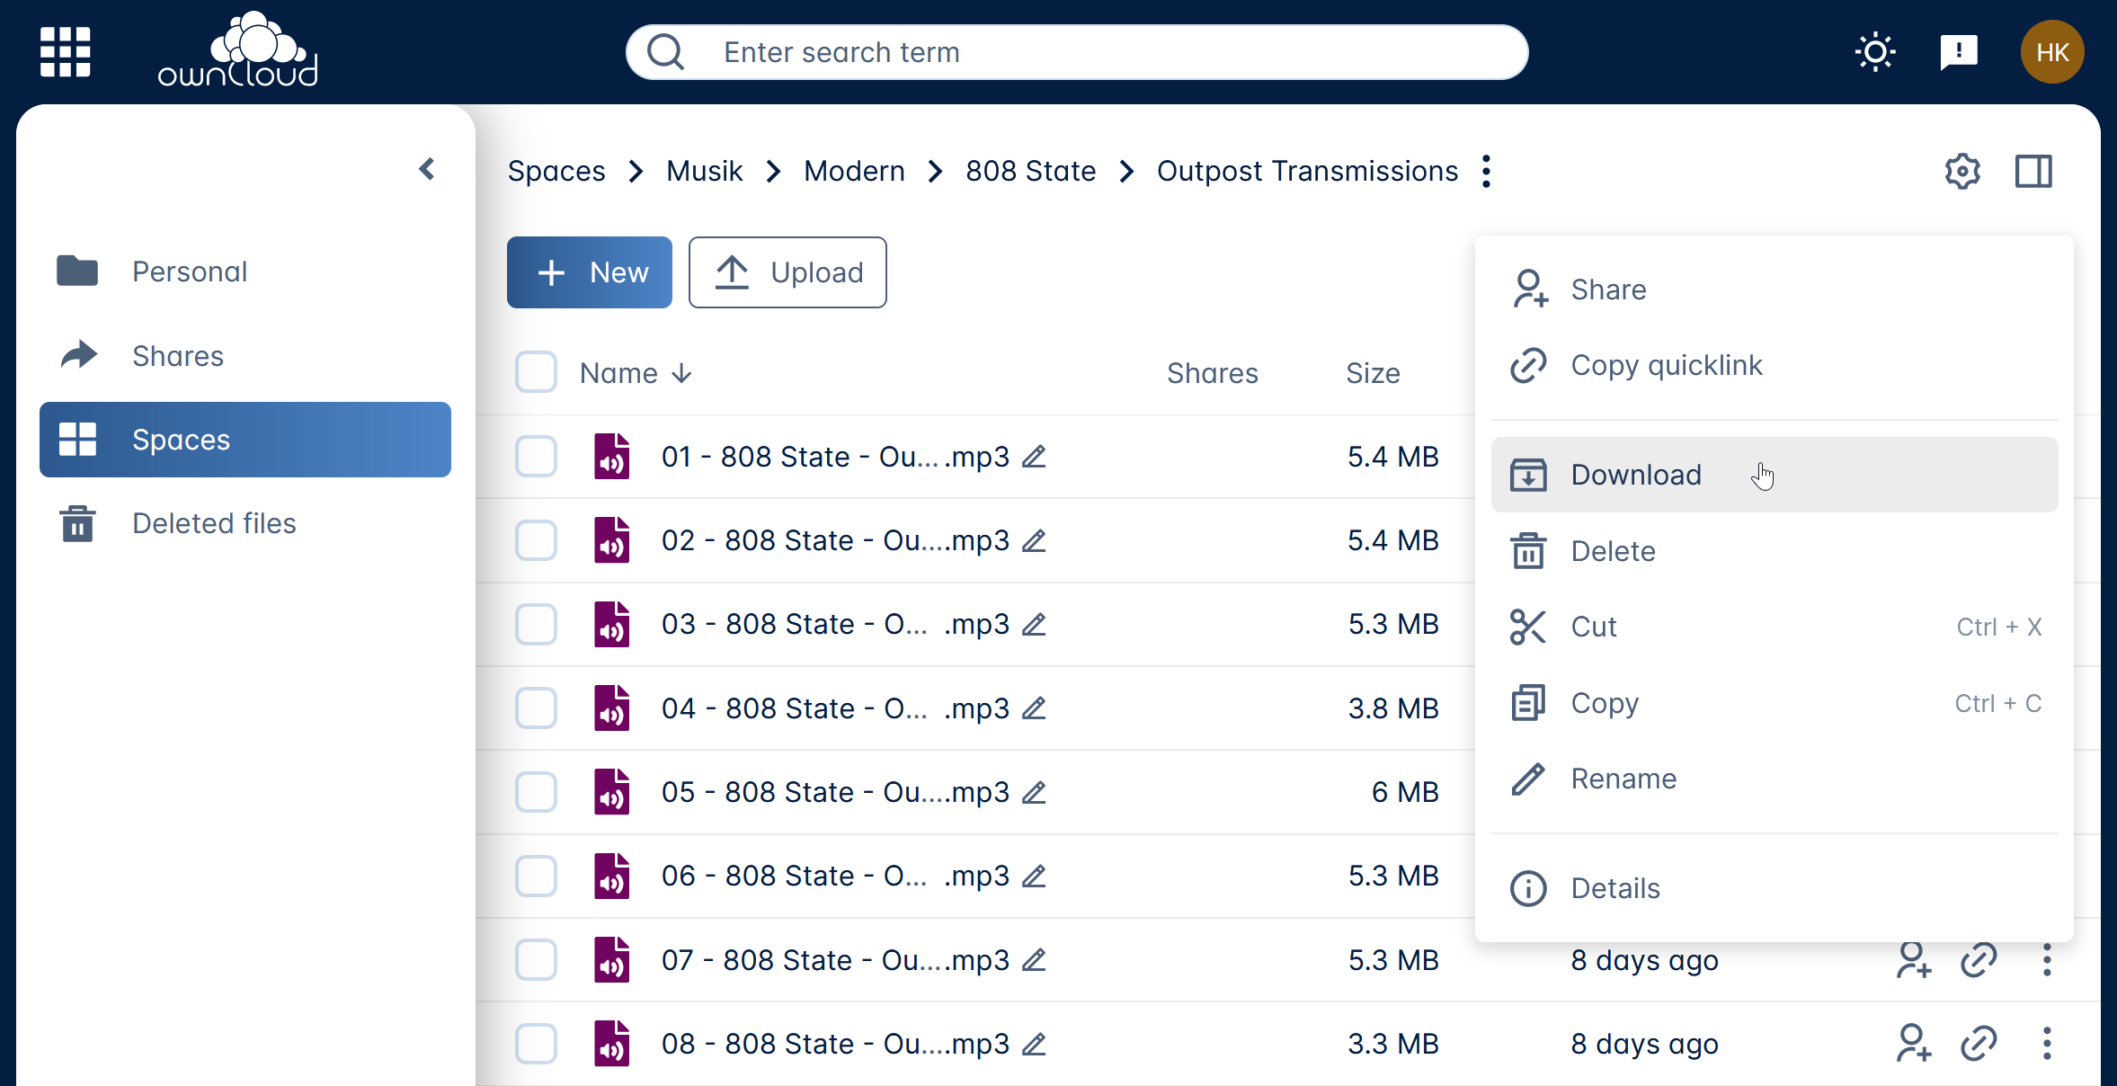Click rename pencil icon beside track 03
The width and height of the screenshot is (2117, 1086).
tap(1035, 624)
